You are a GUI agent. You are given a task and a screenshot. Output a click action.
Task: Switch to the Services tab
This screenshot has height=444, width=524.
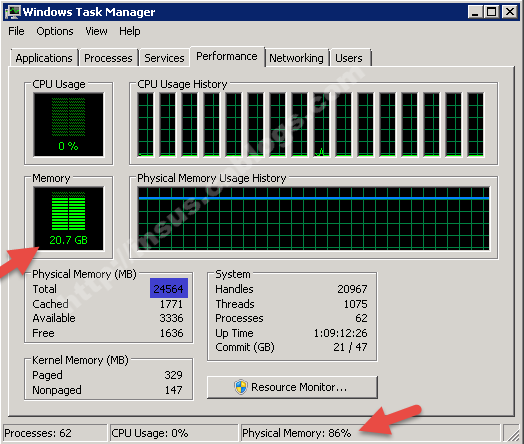[x=164, y=58]
